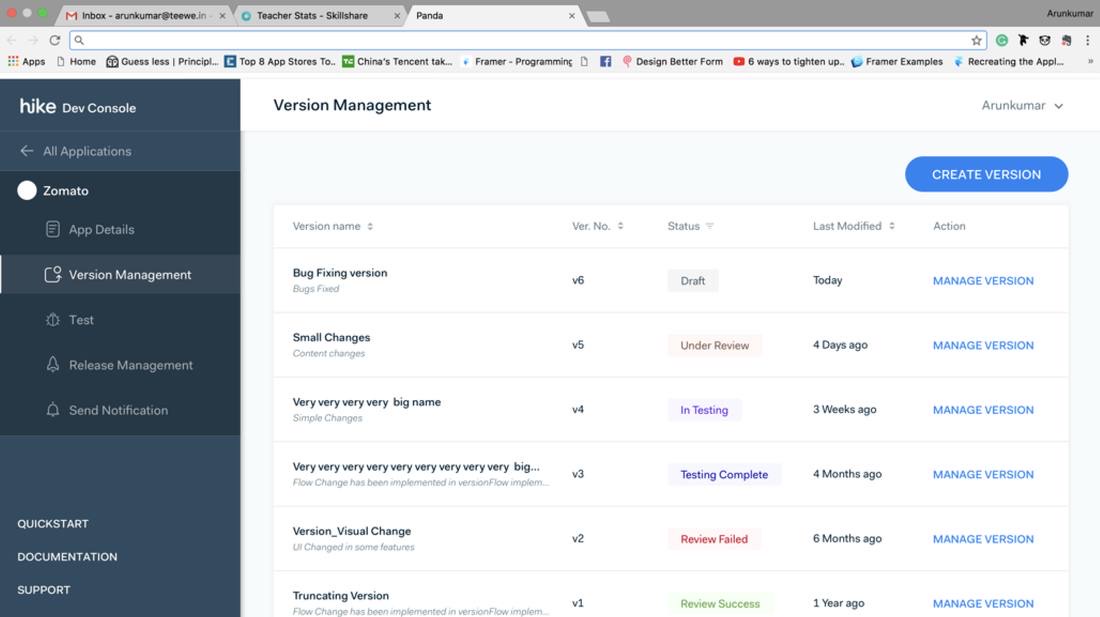Screen dimensions: 1100x617
Task: Click the Zomato app avatar circle
Action: coord(27,191)
